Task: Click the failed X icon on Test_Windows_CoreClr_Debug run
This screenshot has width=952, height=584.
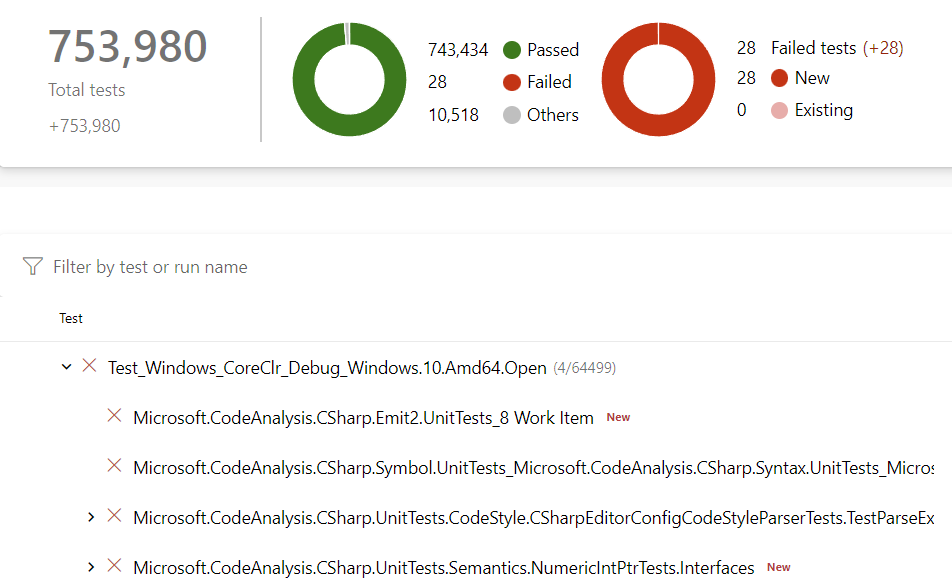Action: 89,365
